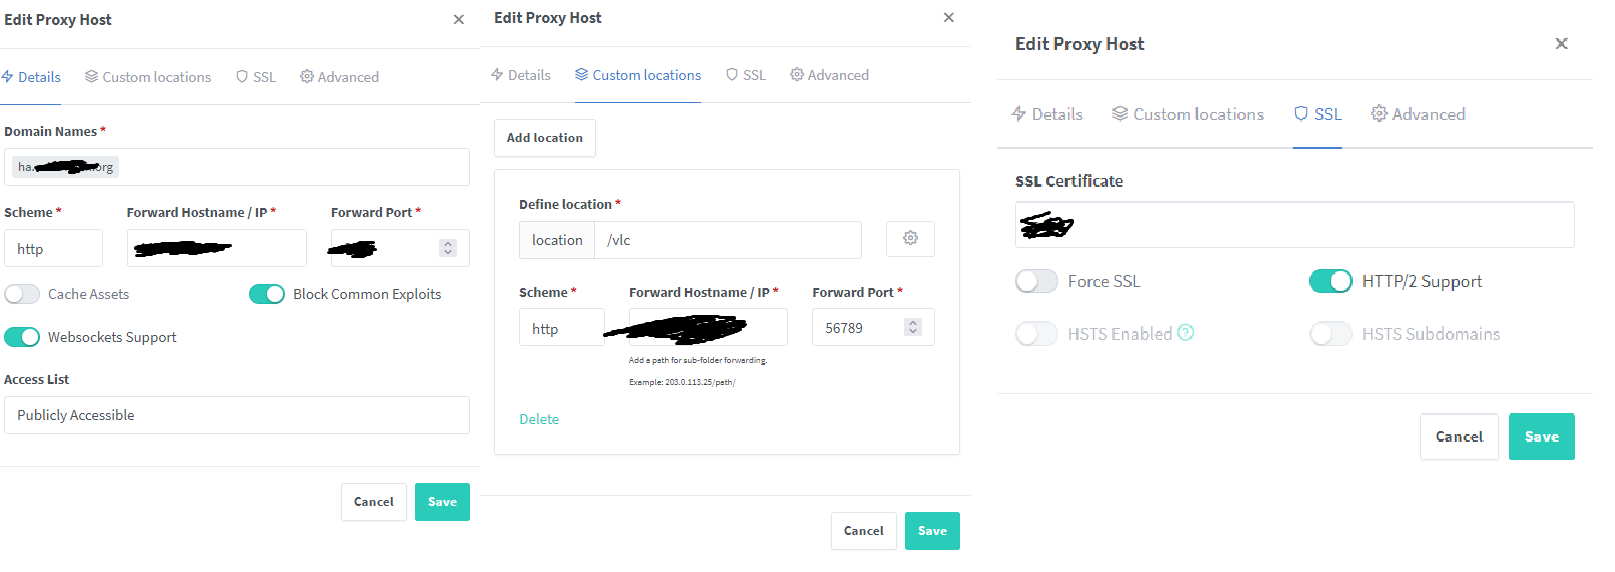Click the SSL tab in the middle dialog

746,75
